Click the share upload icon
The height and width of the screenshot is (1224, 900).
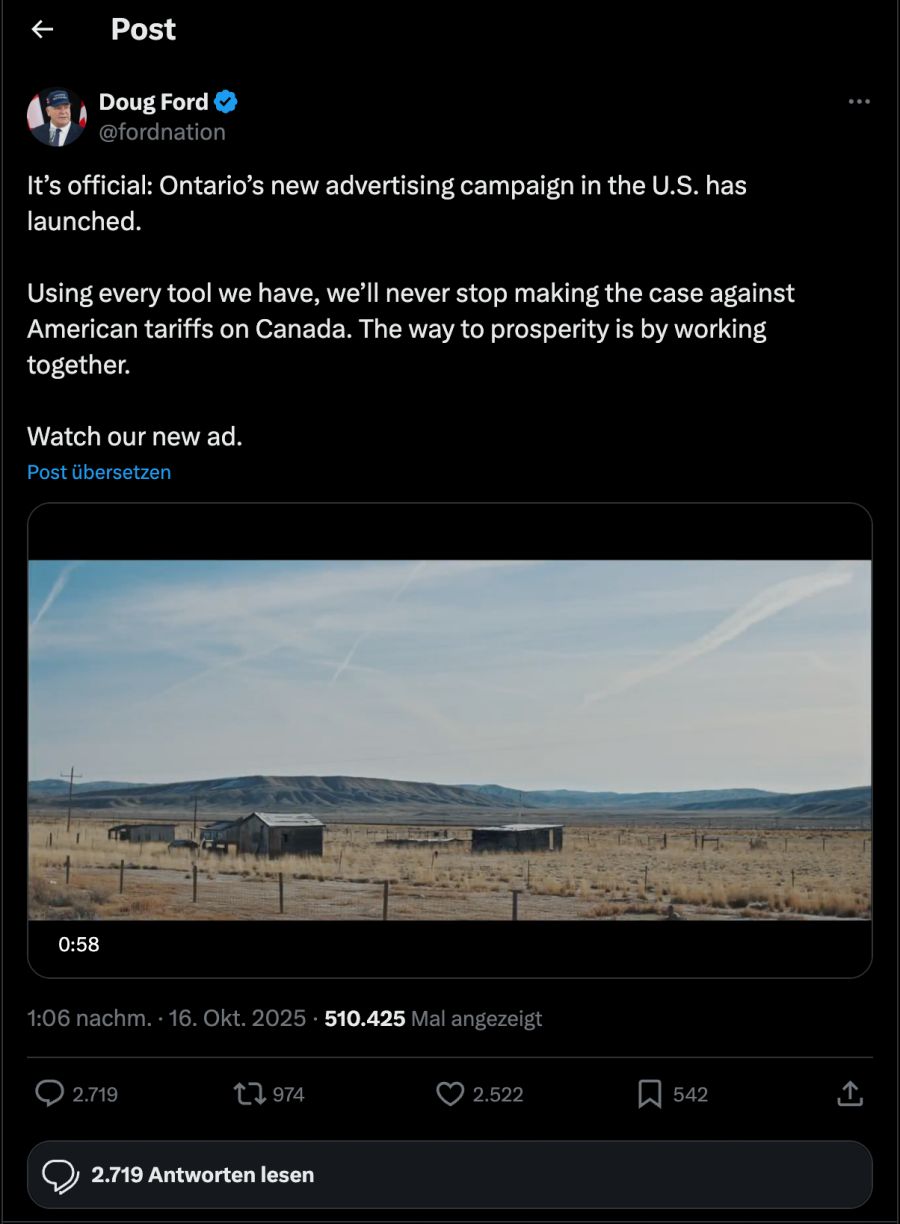pos(849,1094)
